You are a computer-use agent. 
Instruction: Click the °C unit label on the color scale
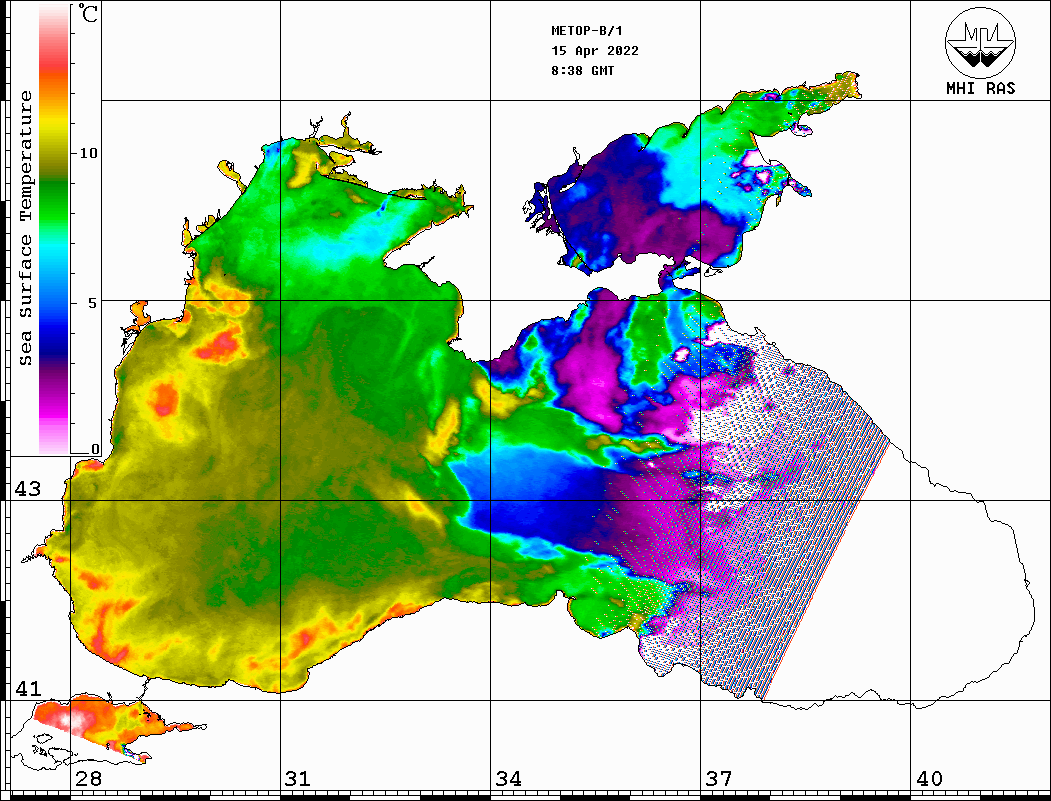(x=88, y=13)
